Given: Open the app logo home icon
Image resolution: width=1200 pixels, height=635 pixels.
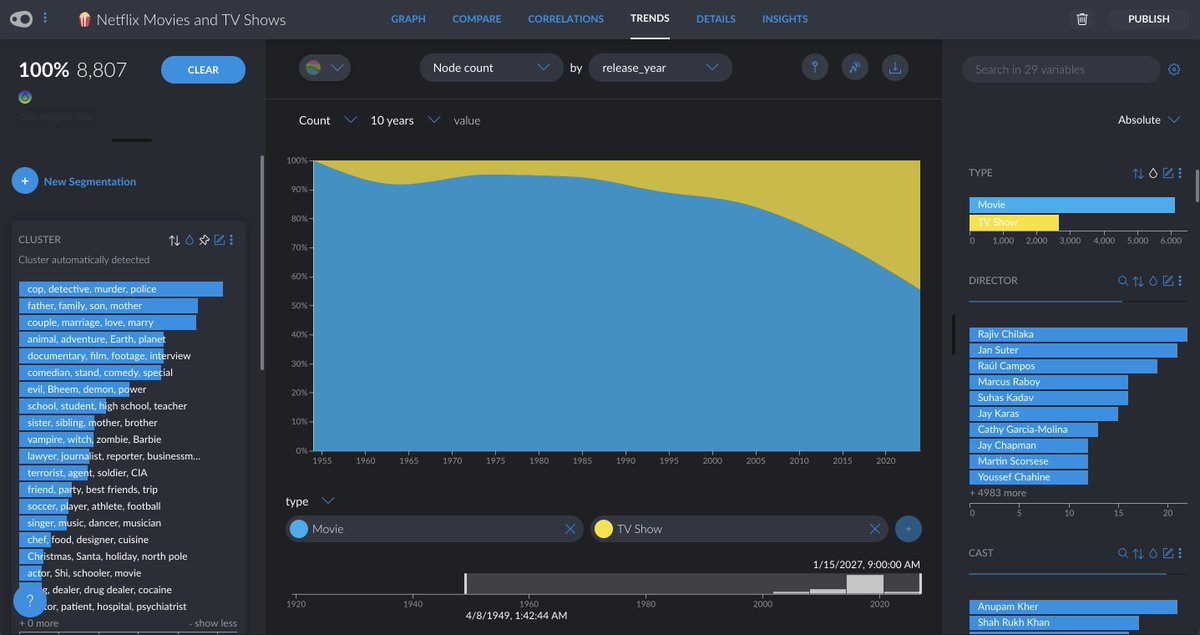Looking at the screenshot, I should pos(22,19).
